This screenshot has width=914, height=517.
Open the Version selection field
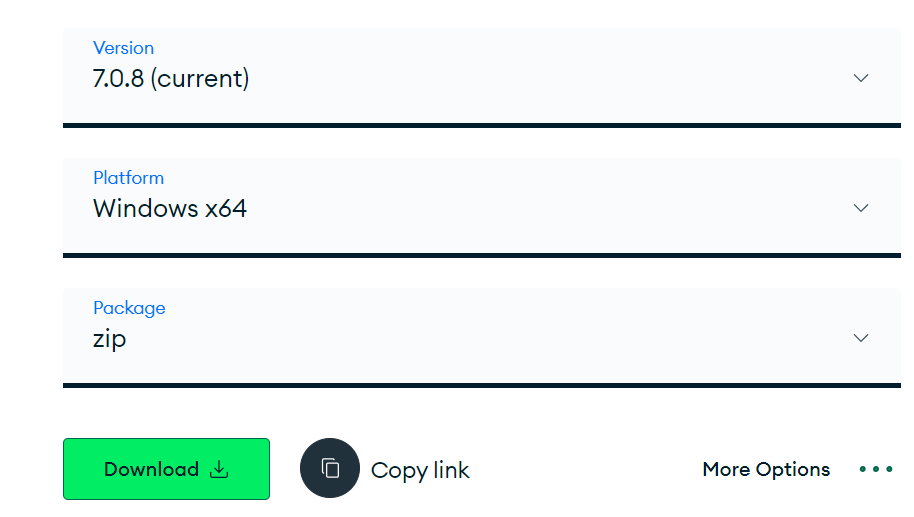(480, 75)
